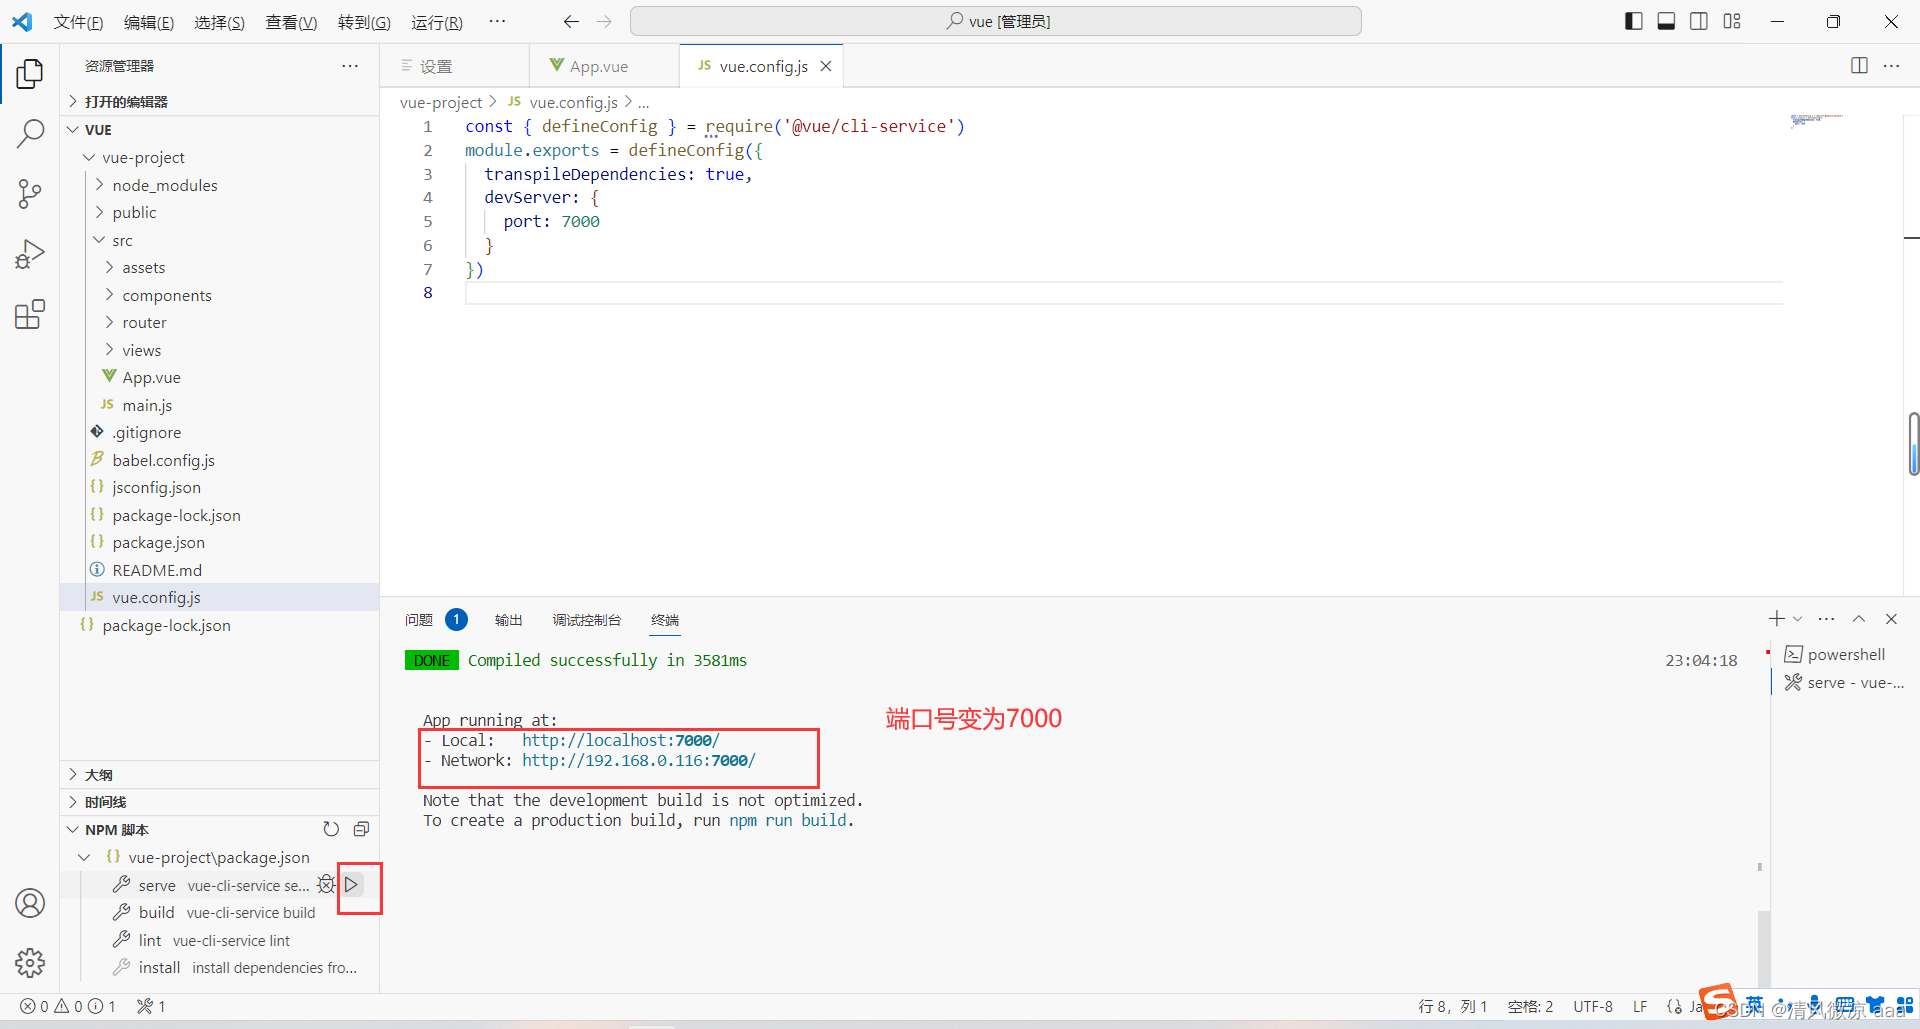Open the Selection menu
This screenshot has height=1029, width=1920.
click(x=220, y=22)
